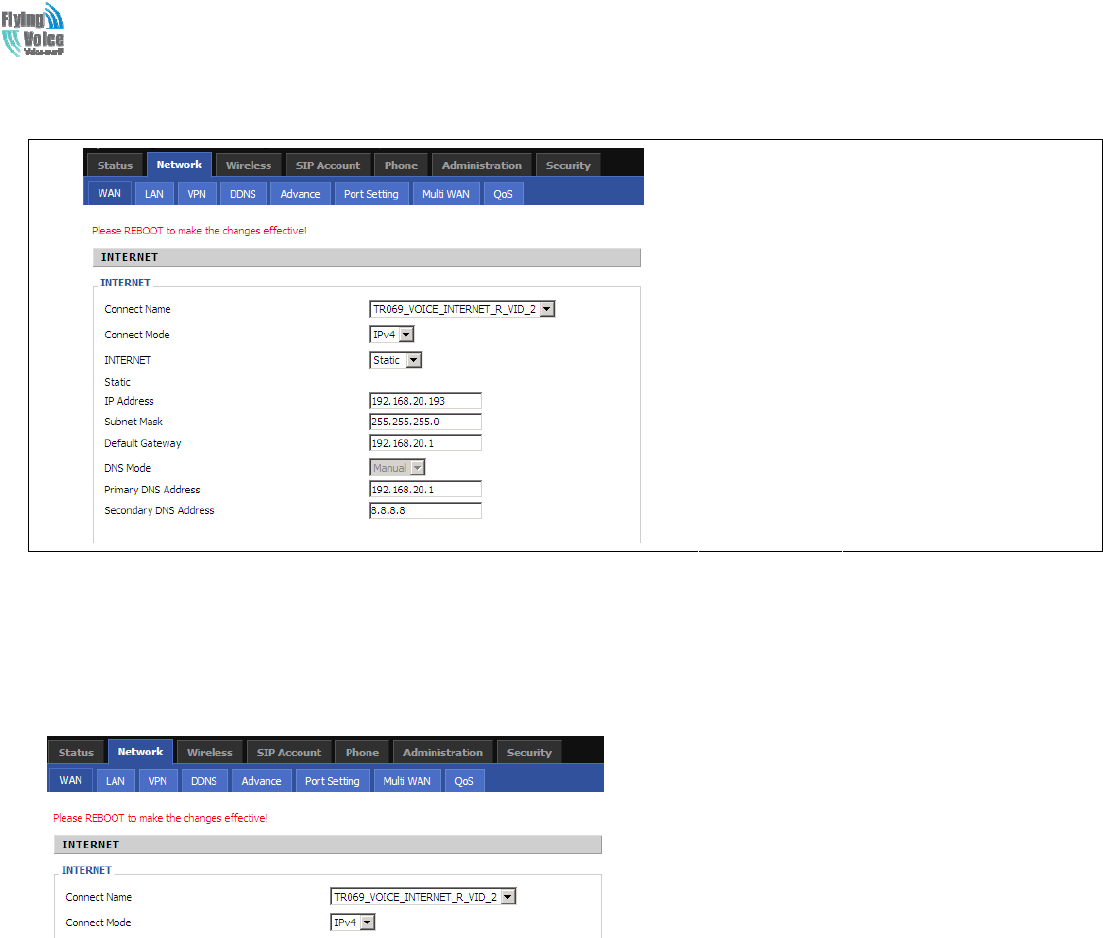Screen dimensions: 1103x938
Task: Select WAN sub-tab in lower screenshot
Action: [70, 780]
